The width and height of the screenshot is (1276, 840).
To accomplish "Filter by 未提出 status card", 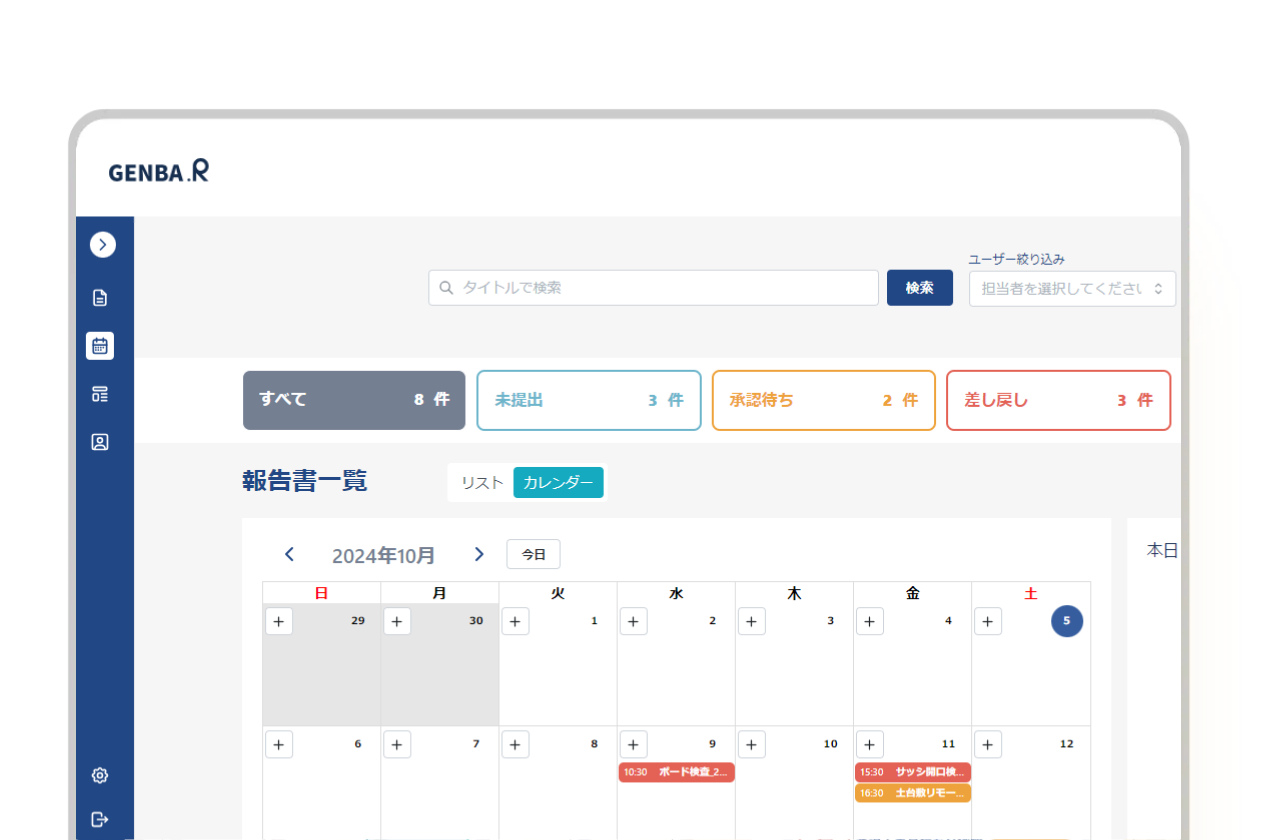I will [588, 400].
